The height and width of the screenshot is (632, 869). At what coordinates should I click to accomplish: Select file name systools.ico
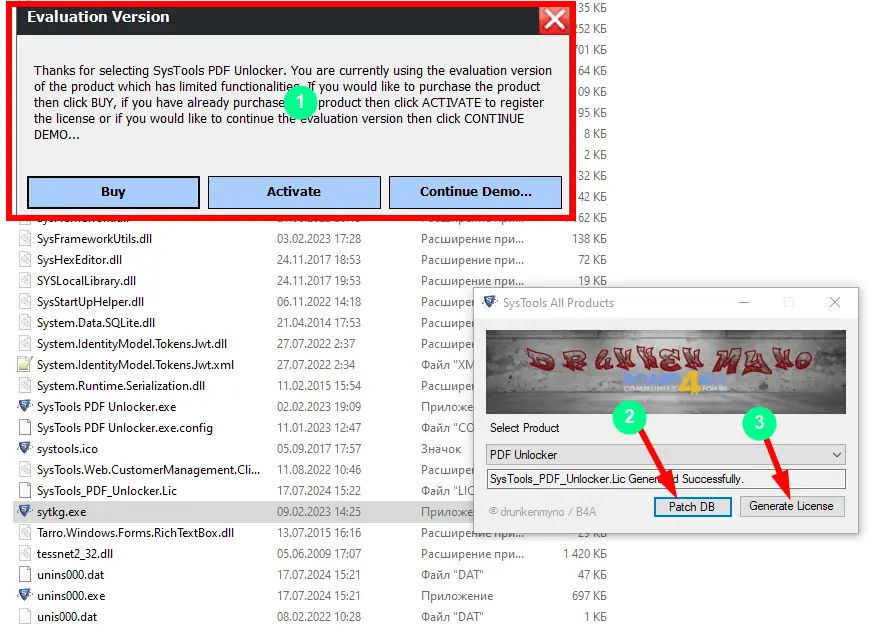click(67, 449)
